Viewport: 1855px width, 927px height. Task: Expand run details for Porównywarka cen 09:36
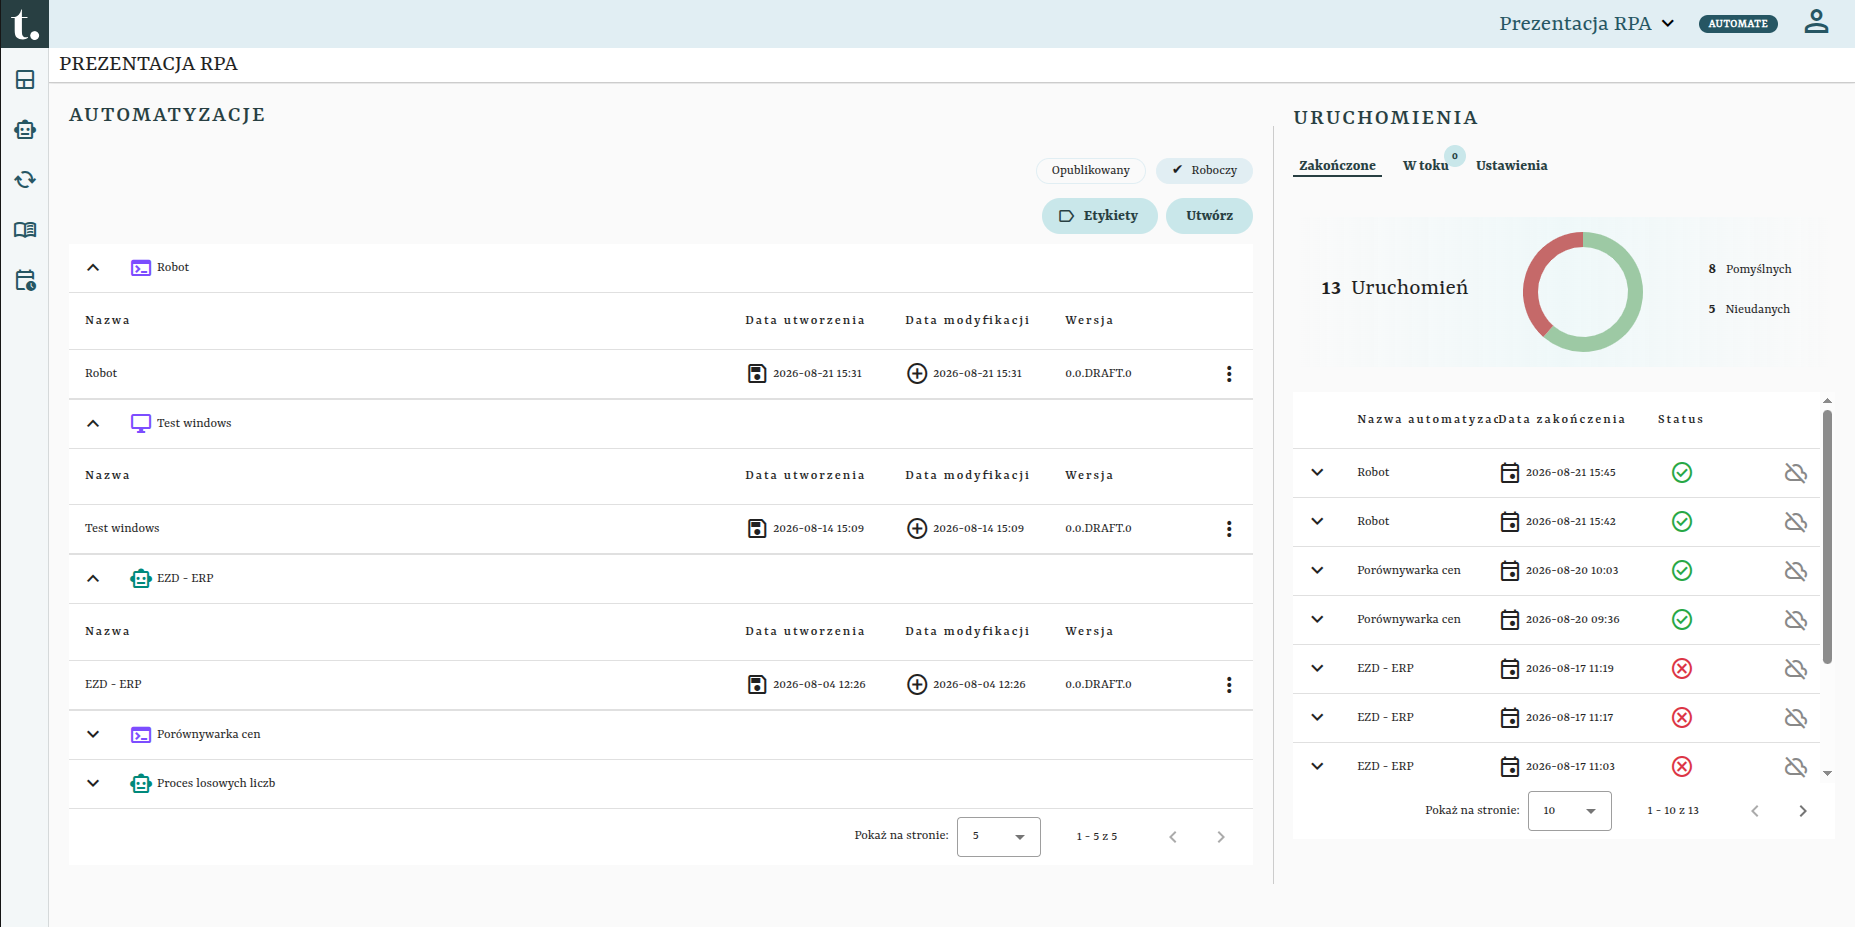(1317, 620)
